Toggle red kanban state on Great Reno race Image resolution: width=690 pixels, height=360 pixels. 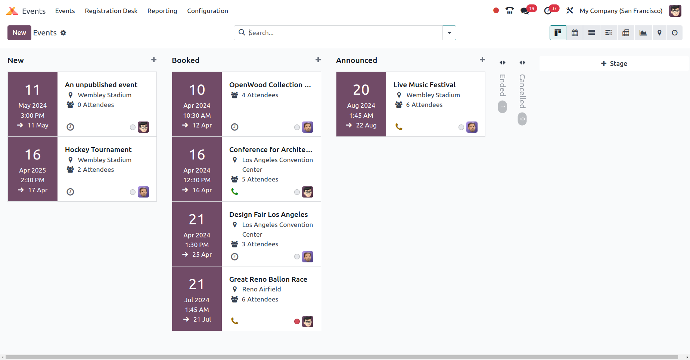pyautogui.click(x=297, y=322)
